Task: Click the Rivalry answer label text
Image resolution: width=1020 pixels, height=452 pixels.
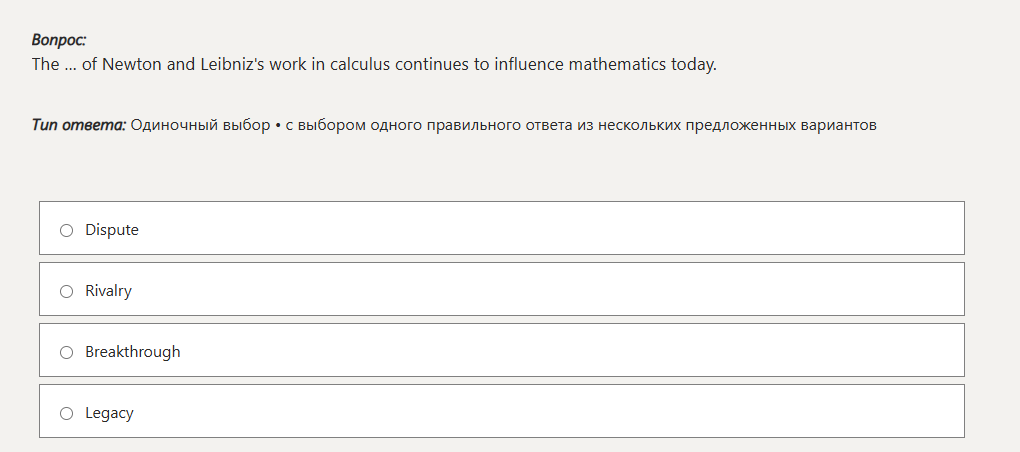Action: pyautogui.click(x=108, y=291)
